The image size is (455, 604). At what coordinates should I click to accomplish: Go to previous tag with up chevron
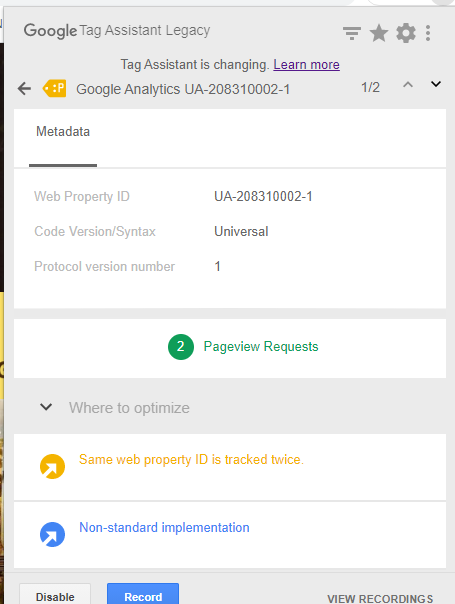[408, 85]
